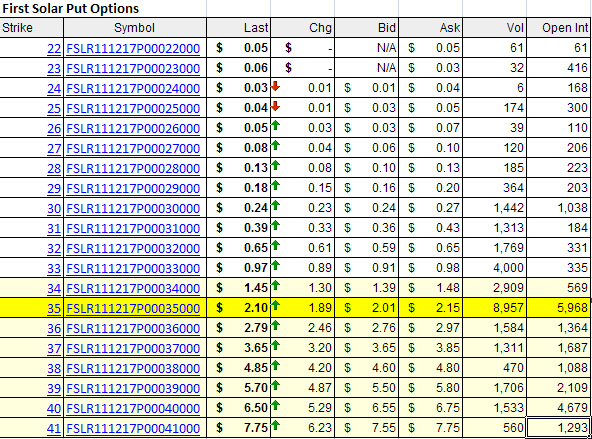This screenshot has width=592, height=439.
Task: Click the highlighted strike 35 link
Action: pos(54,309)
